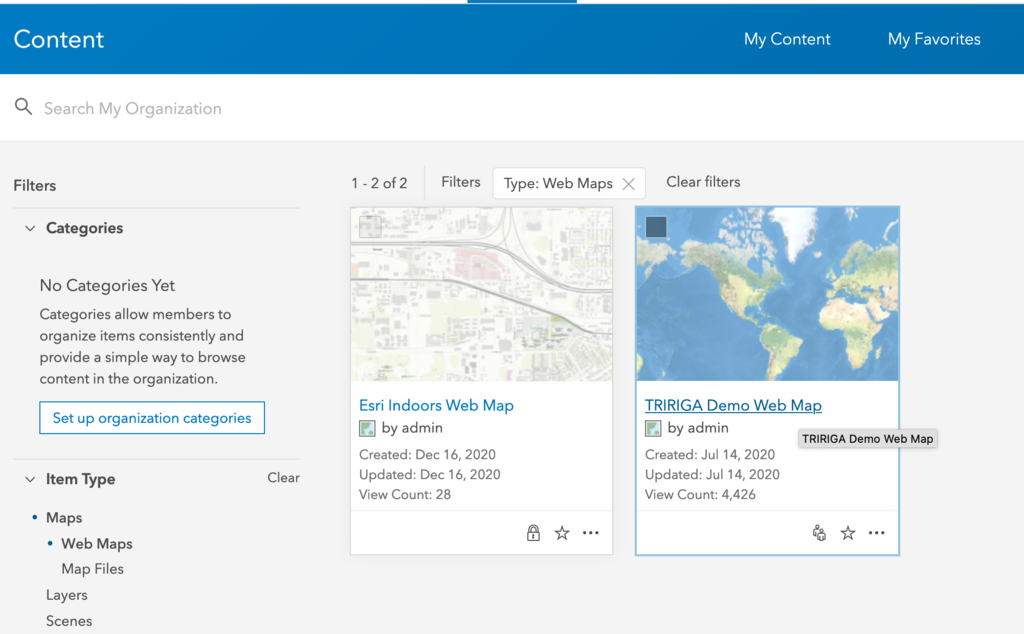Viewport: 1024px width, 634px height.
Task: Collapse the Item Type filter section
Action: click(x=30, y=479)
